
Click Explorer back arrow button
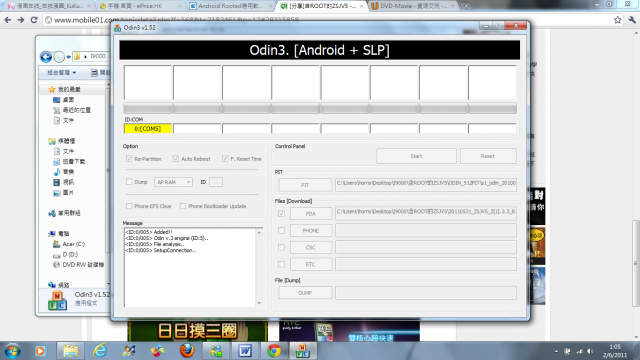(46, 57)
